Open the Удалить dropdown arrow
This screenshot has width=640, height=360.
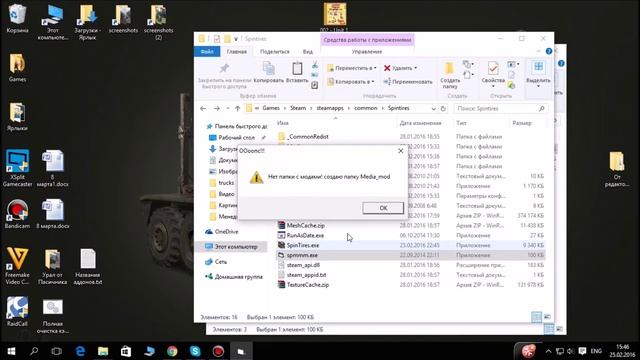416,68
